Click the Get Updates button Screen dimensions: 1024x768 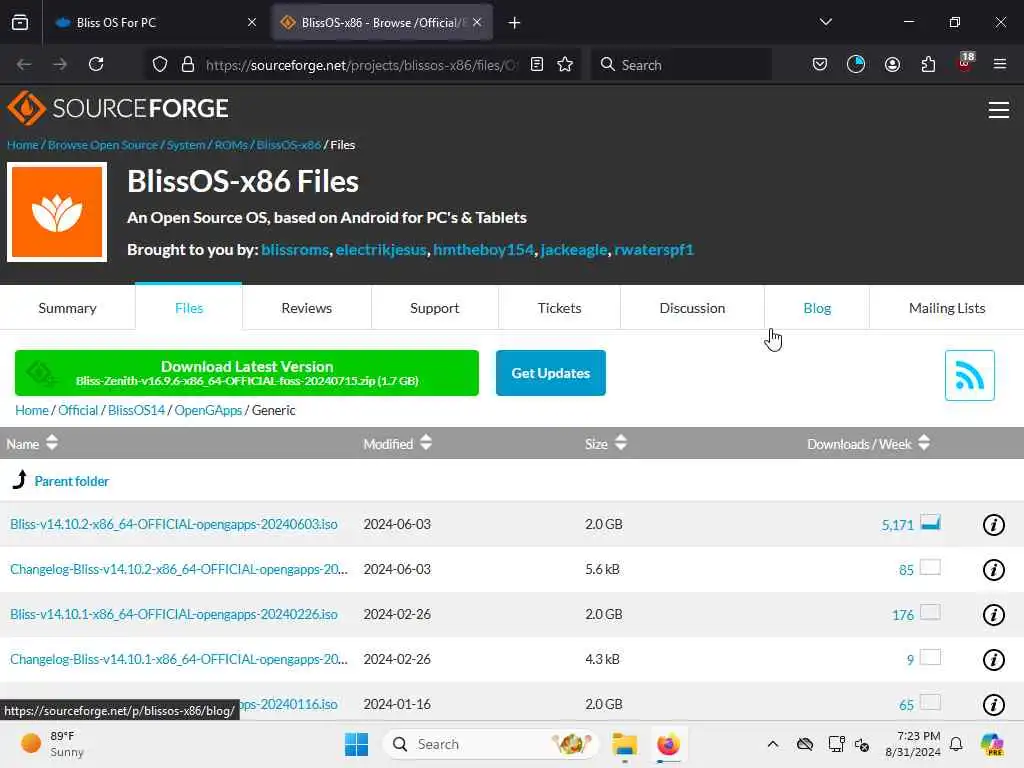click(551, 373)
